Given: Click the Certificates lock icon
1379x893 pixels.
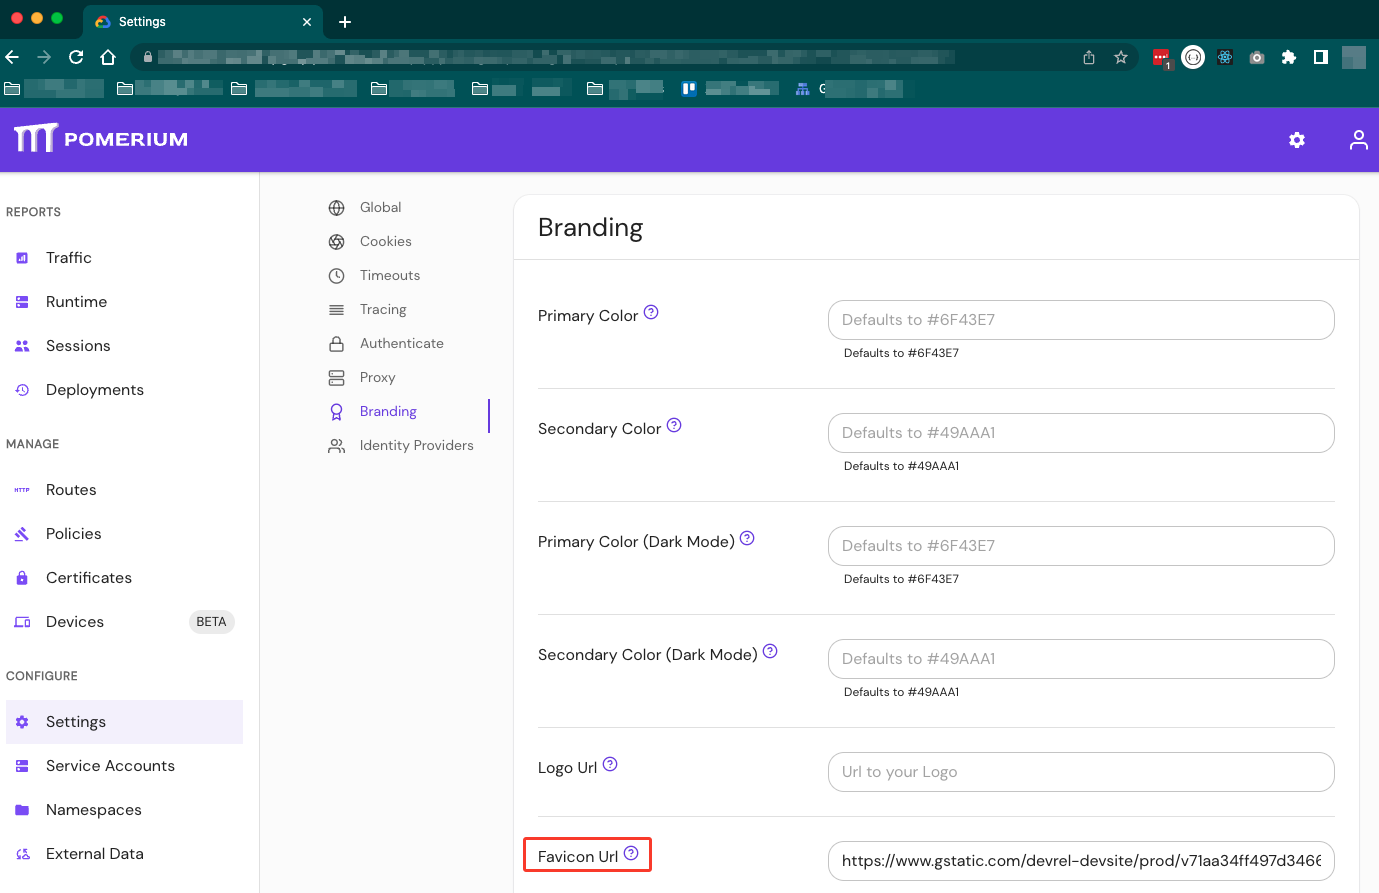Looking at the screenshot, I should pos(22,577).
